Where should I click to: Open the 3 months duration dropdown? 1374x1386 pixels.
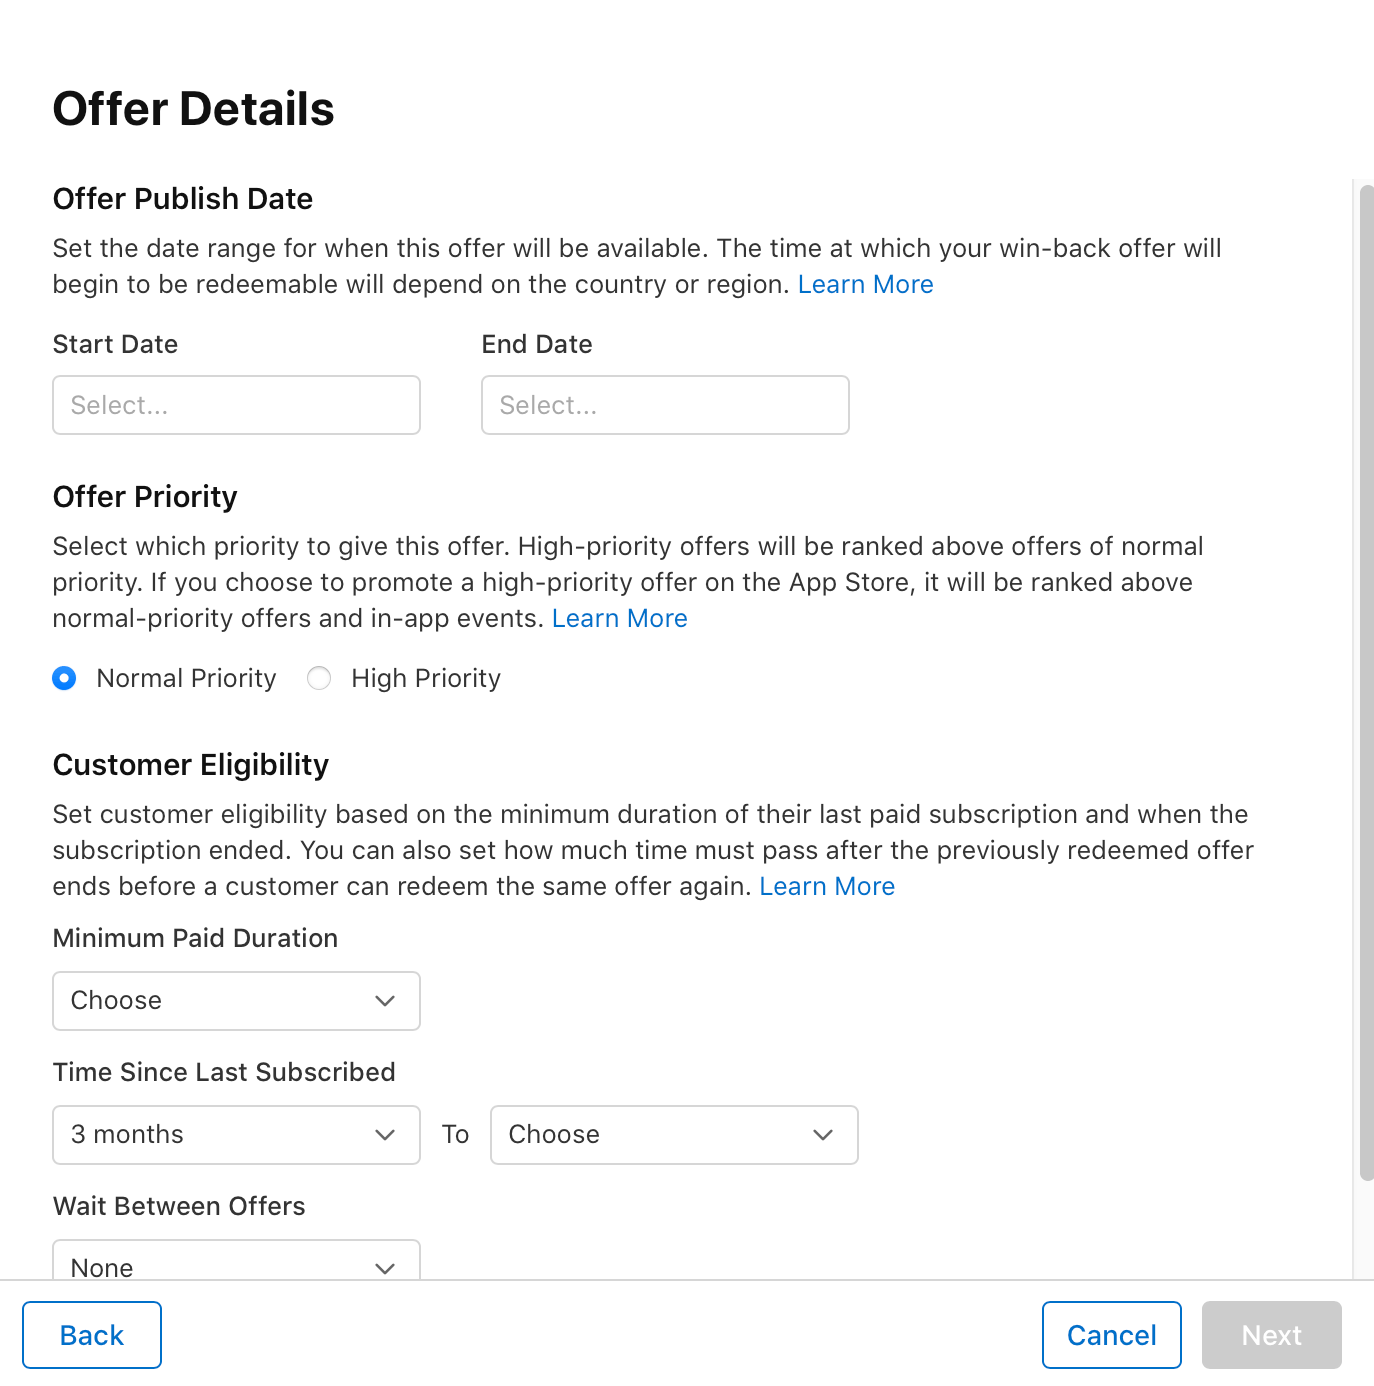pos(235,1135)
